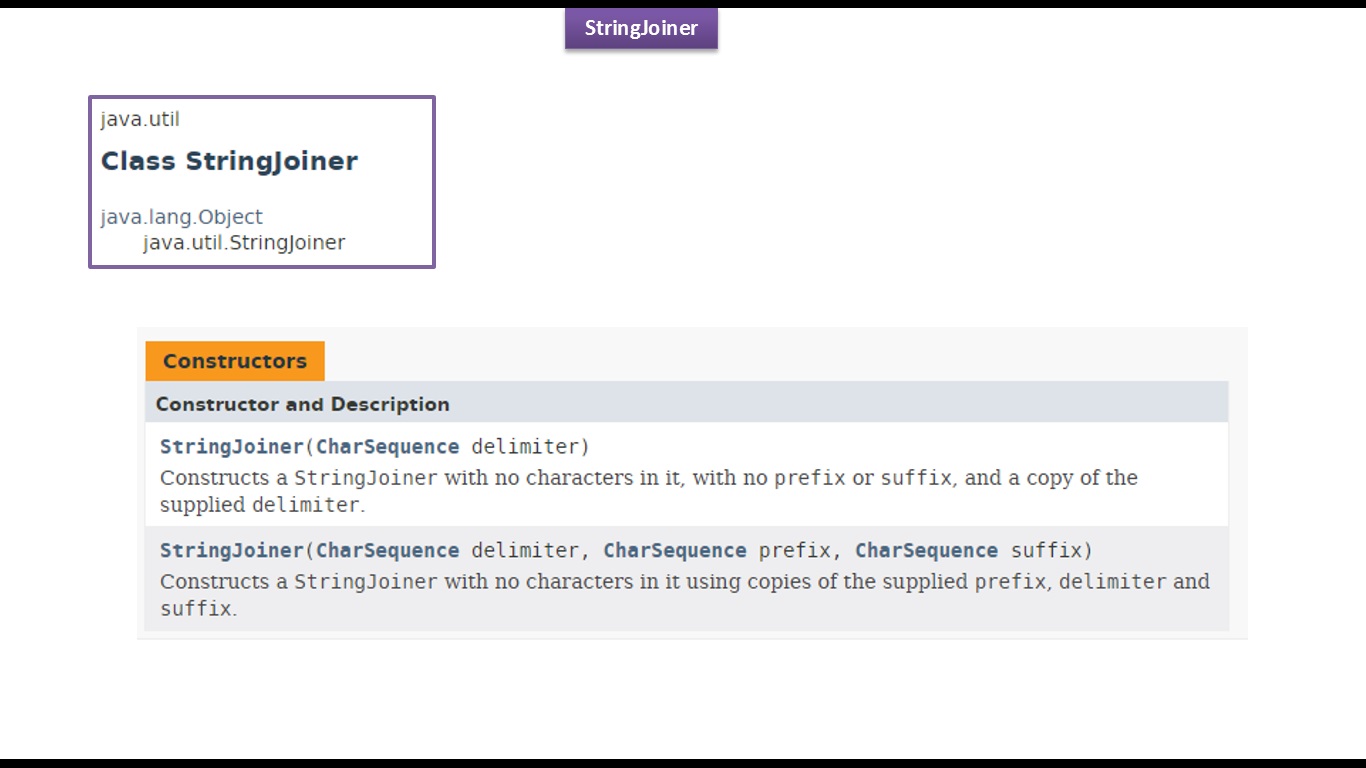
Task: Click the CharSequence link before prefix parameter
Action: [x=675, y=550]
